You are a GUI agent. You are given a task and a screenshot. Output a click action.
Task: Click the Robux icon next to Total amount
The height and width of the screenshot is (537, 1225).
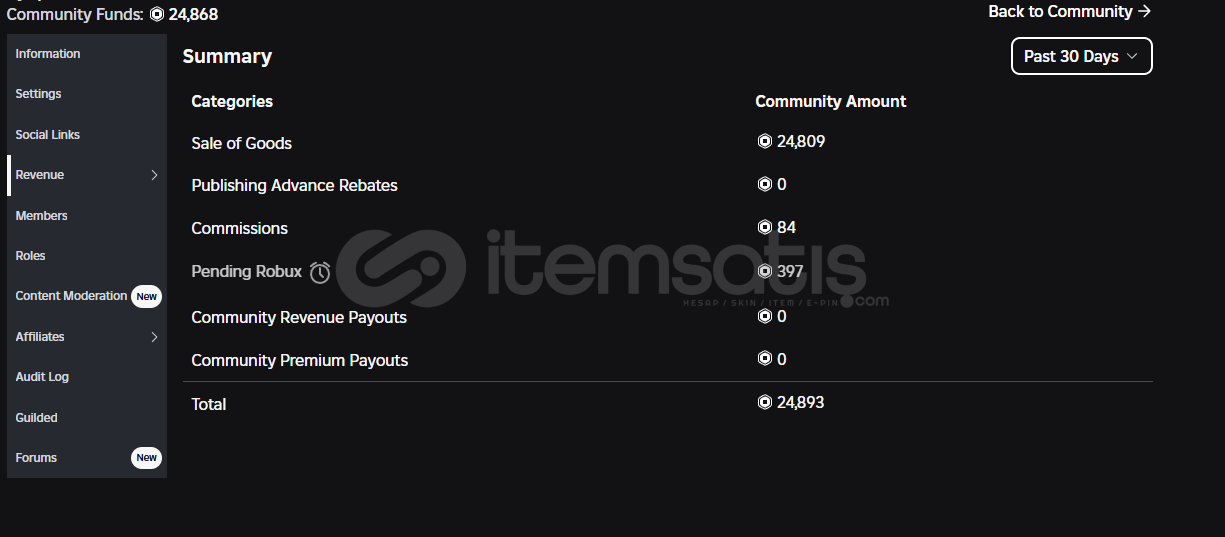click(x=765, y=402)
